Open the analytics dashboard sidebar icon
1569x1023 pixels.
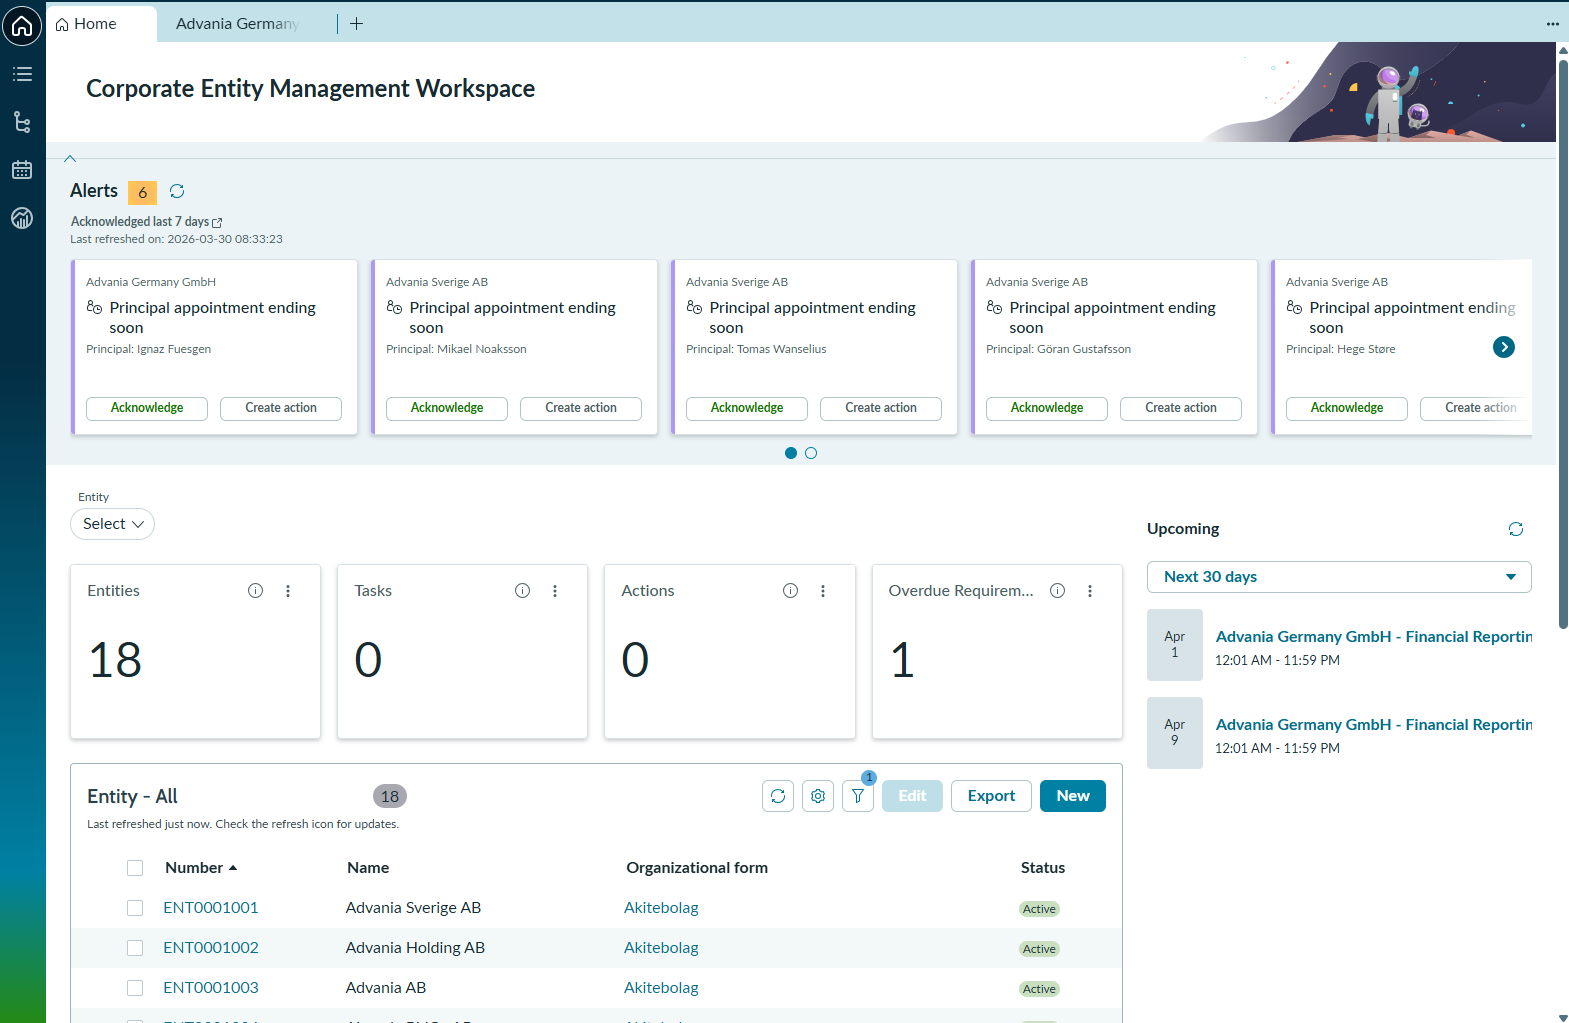click(22, 218)
